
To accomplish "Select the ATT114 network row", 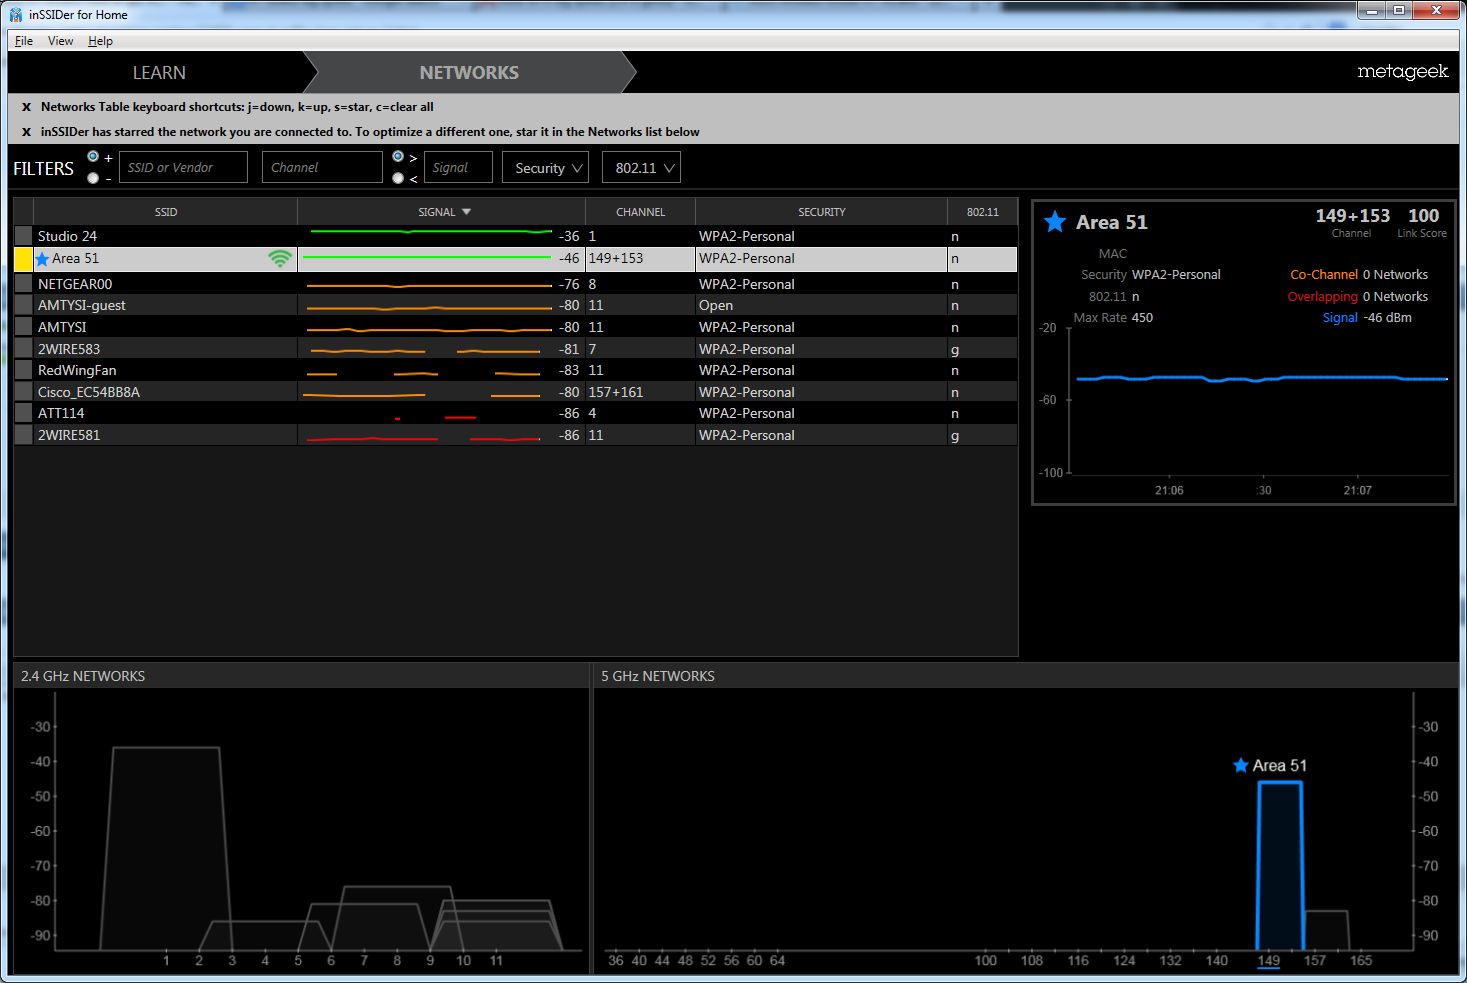I will [516, 413].
